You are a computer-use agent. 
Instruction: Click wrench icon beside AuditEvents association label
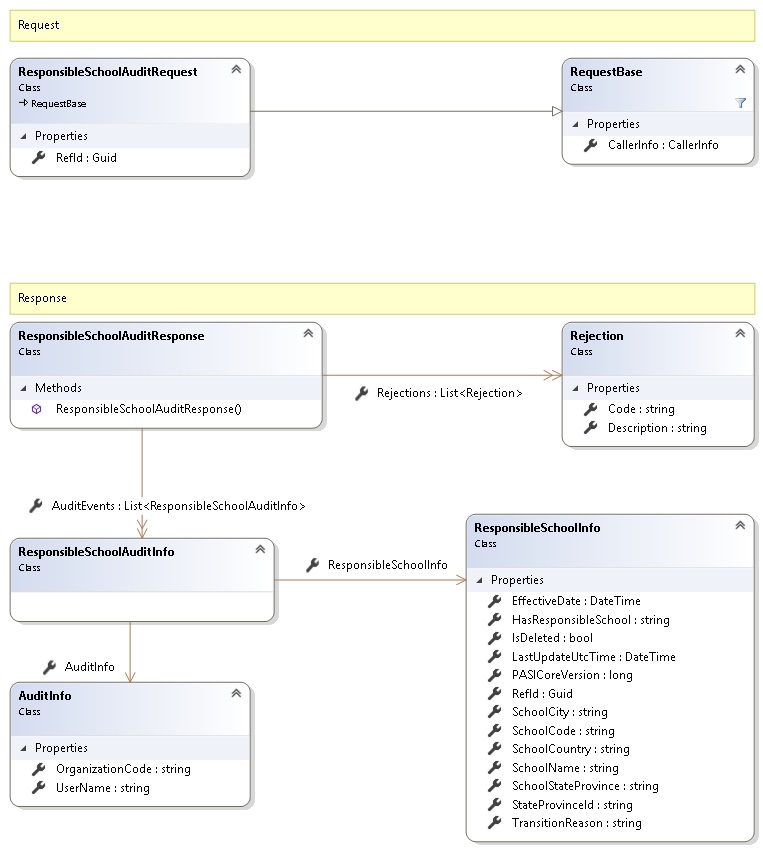click(36, 506)
